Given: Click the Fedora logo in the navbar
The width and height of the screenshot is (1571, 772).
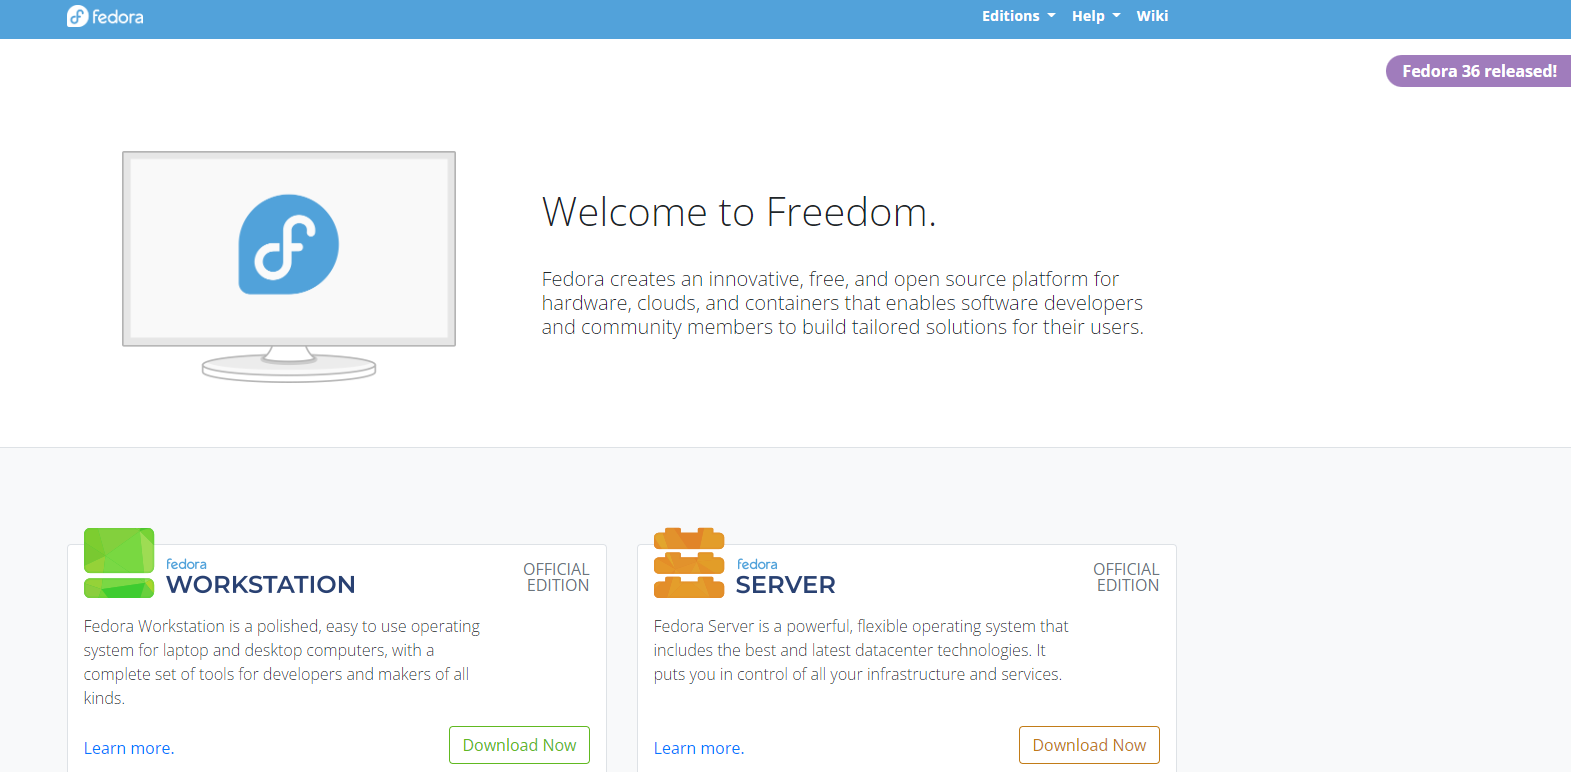Looking at the screenshot, I should pos(105,17).
